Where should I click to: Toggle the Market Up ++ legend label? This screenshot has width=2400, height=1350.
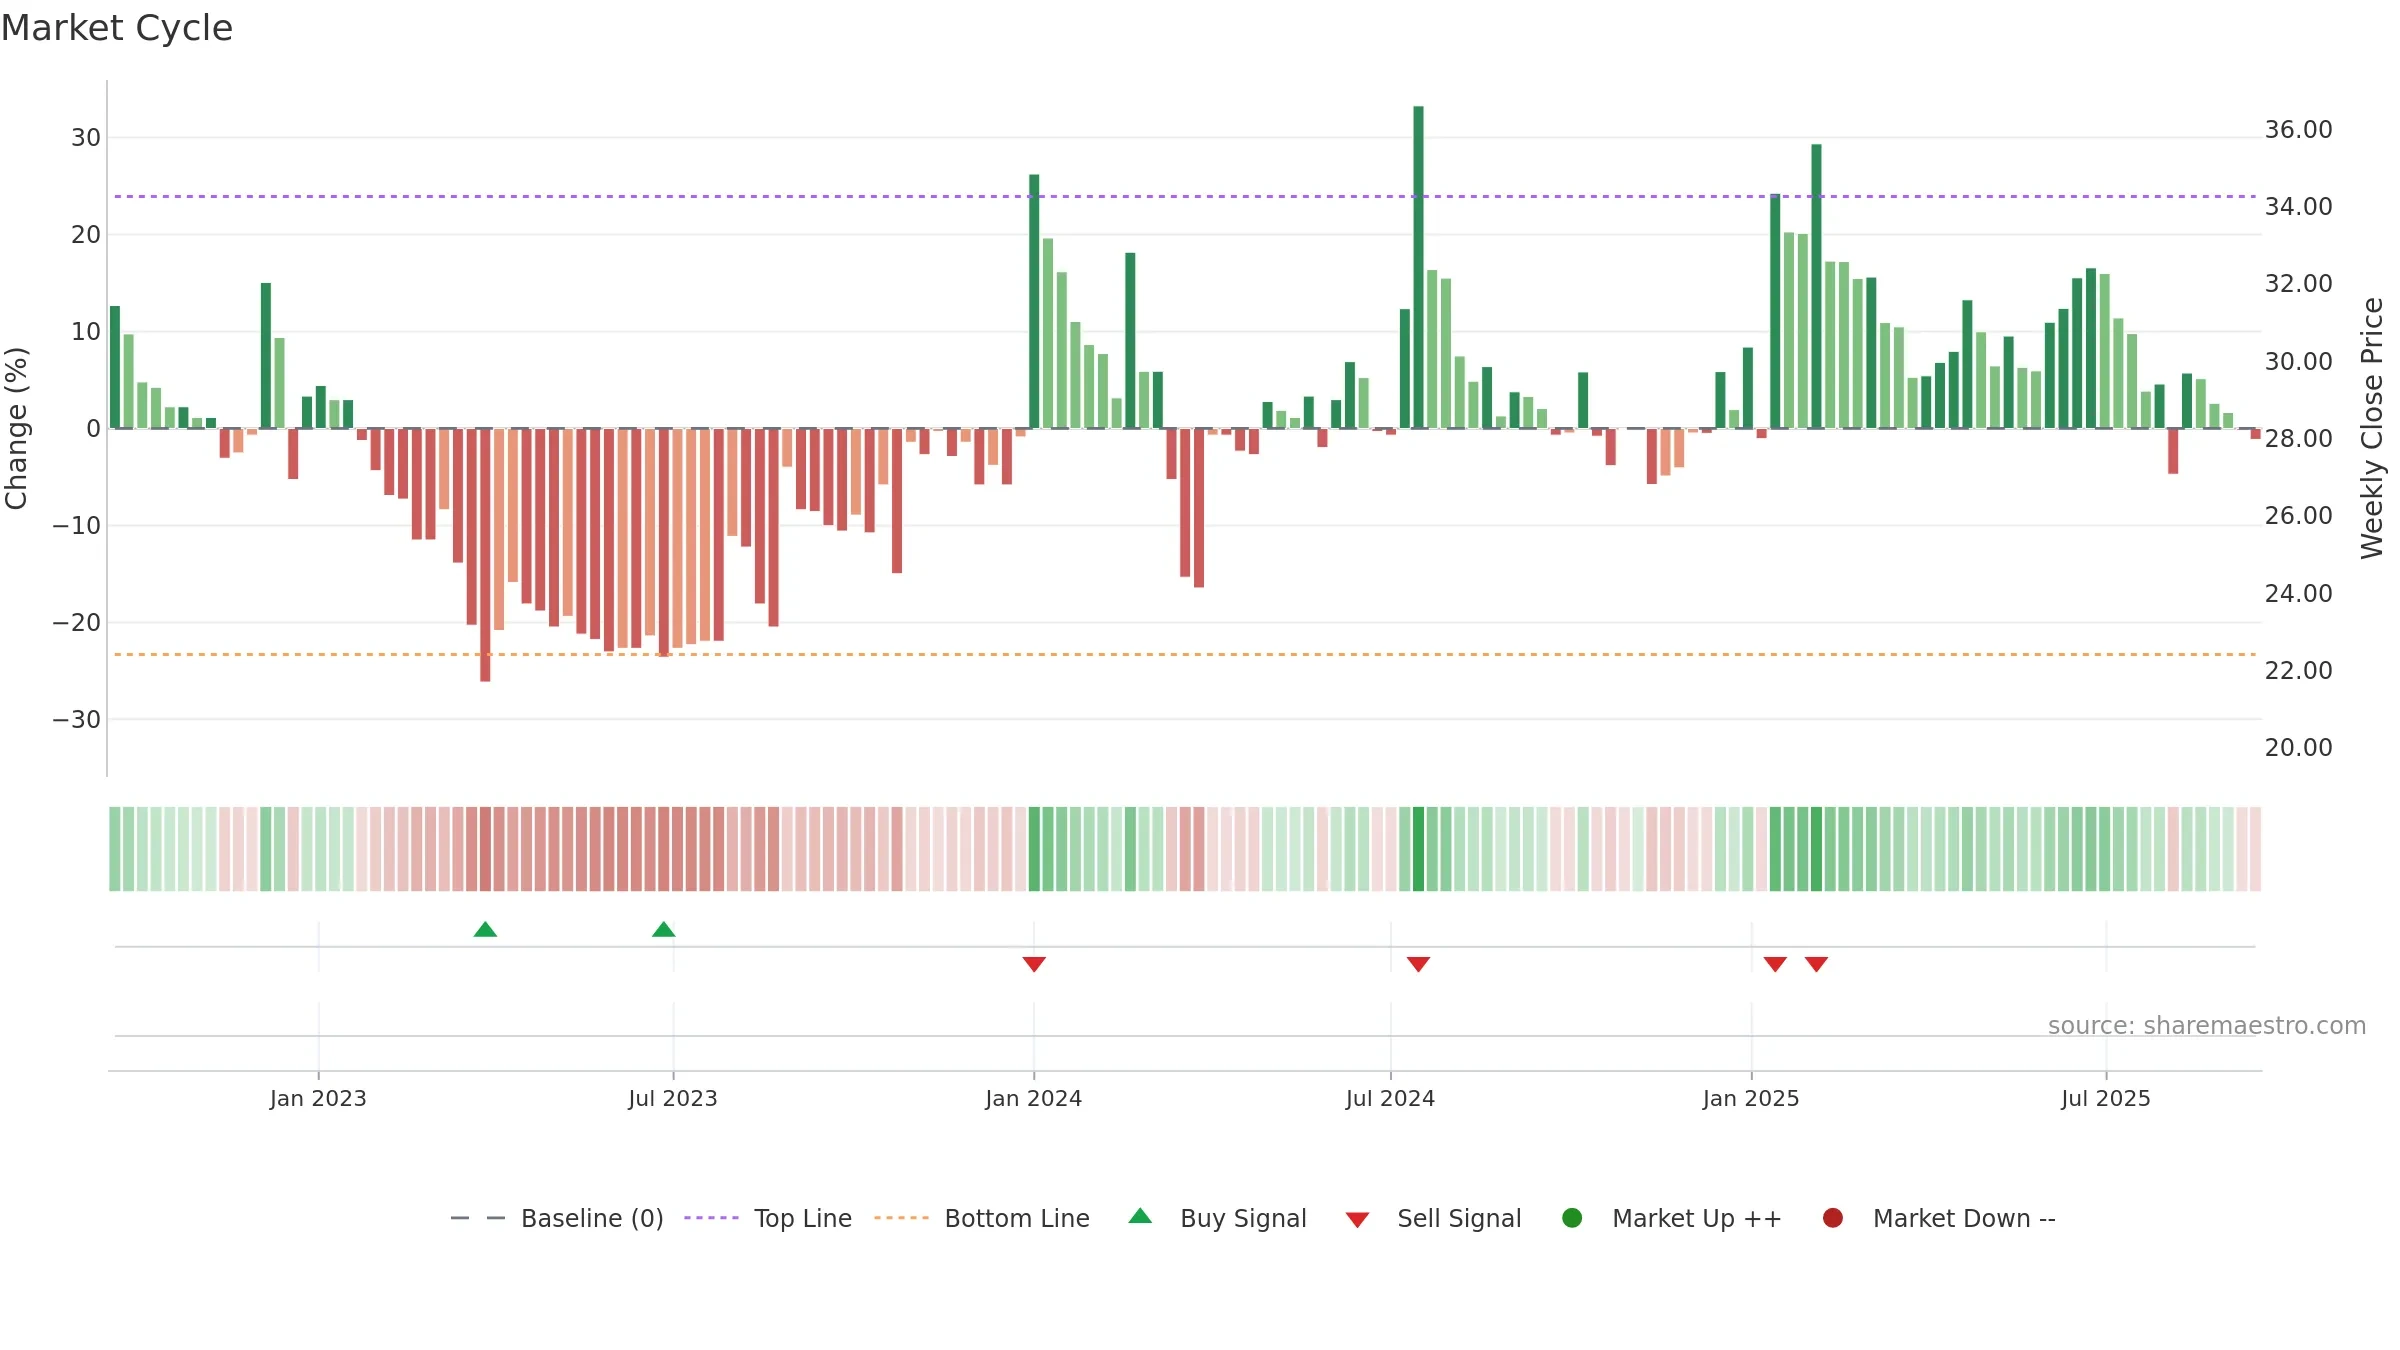coord(1697,1218)
